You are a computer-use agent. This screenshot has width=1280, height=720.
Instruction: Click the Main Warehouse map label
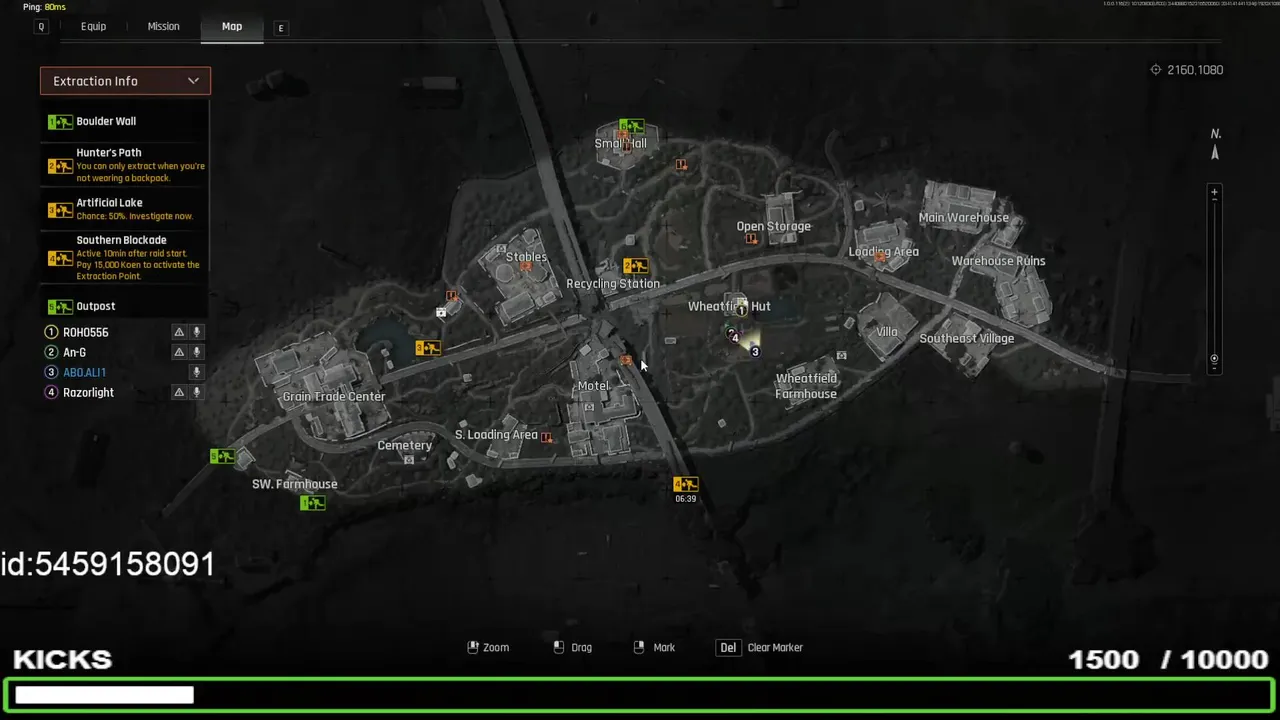pos(964,218)
